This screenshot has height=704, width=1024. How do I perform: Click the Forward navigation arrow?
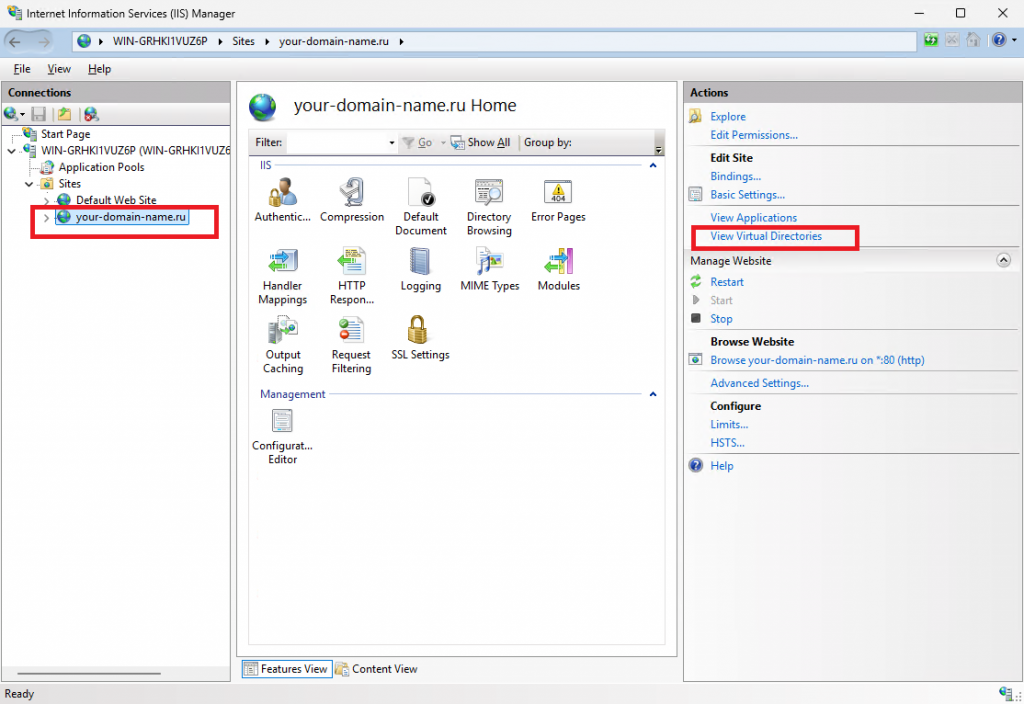click(43, 42)
